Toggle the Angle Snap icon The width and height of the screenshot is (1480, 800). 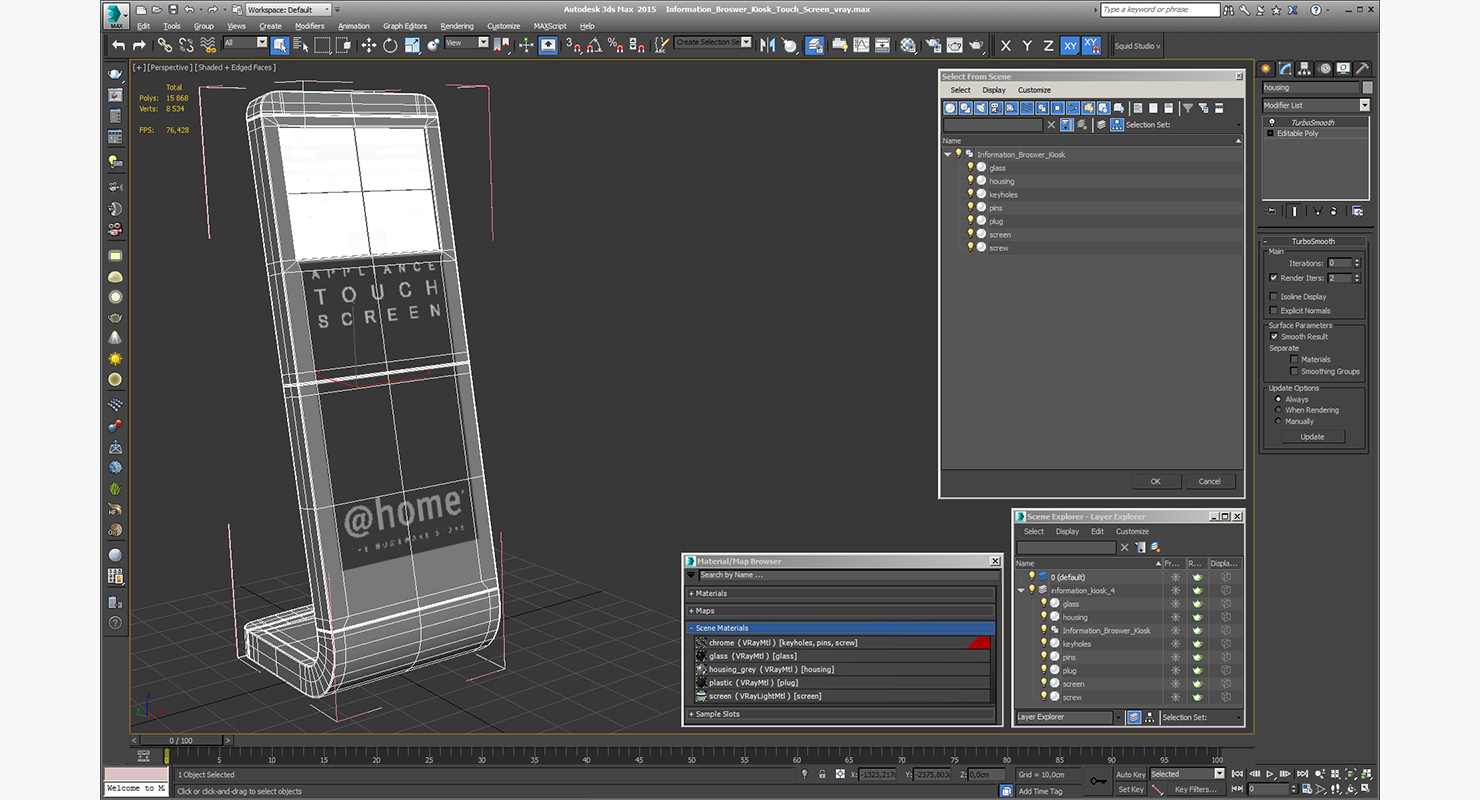point(594,45)
